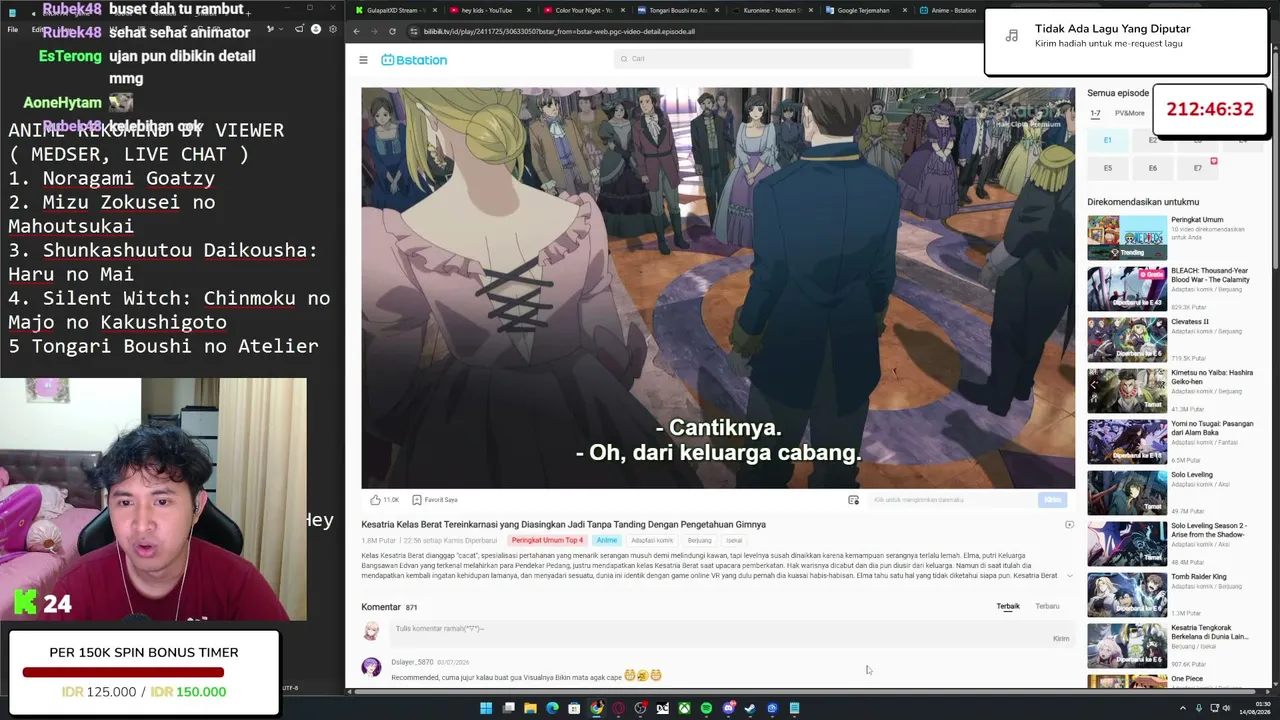
Task: Select episode E7
Action: click(1198, 168)
